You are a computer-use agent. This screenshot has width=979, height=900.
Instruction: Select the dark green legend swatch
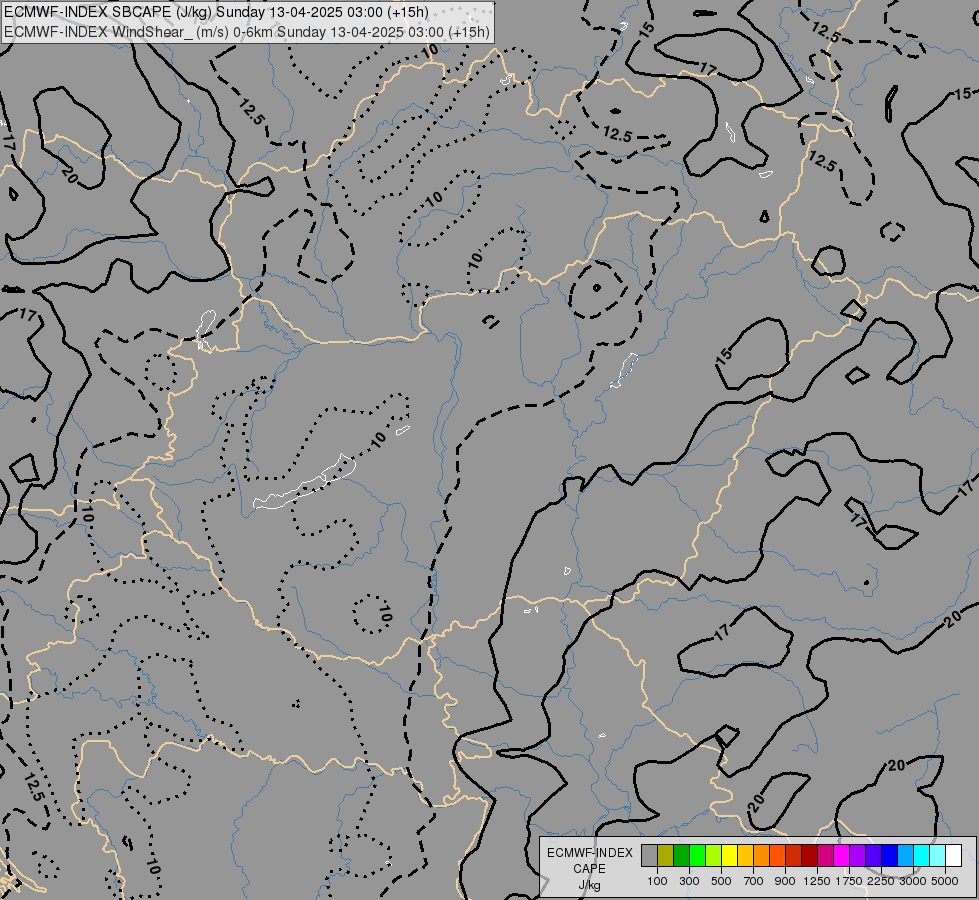[x=682, y=855]
